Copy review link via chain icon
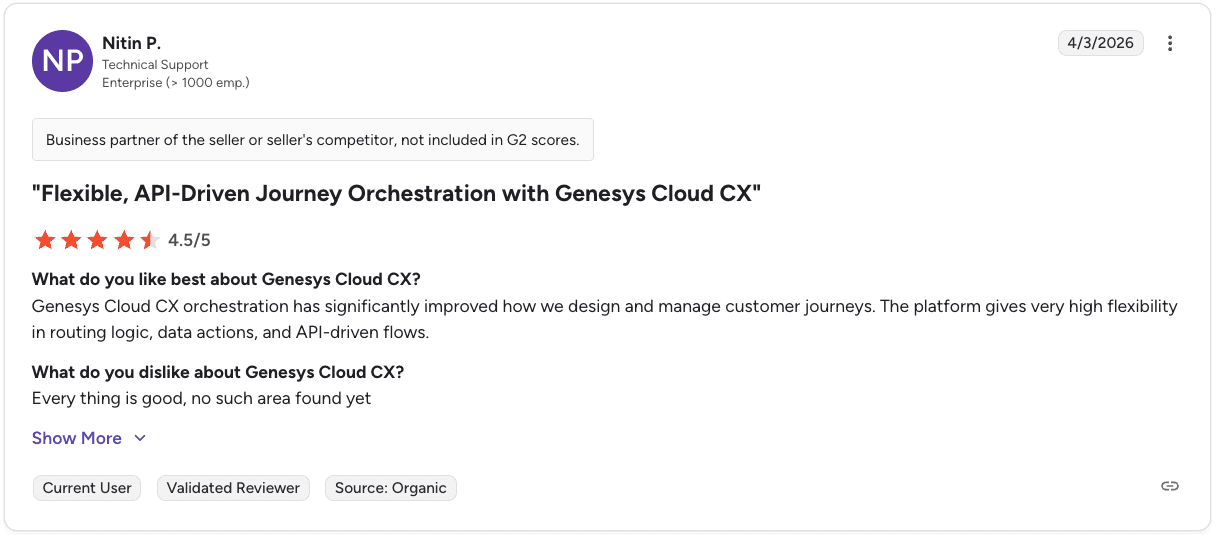The width and height of the screenshot is (1216, 535). point(1170,486)
